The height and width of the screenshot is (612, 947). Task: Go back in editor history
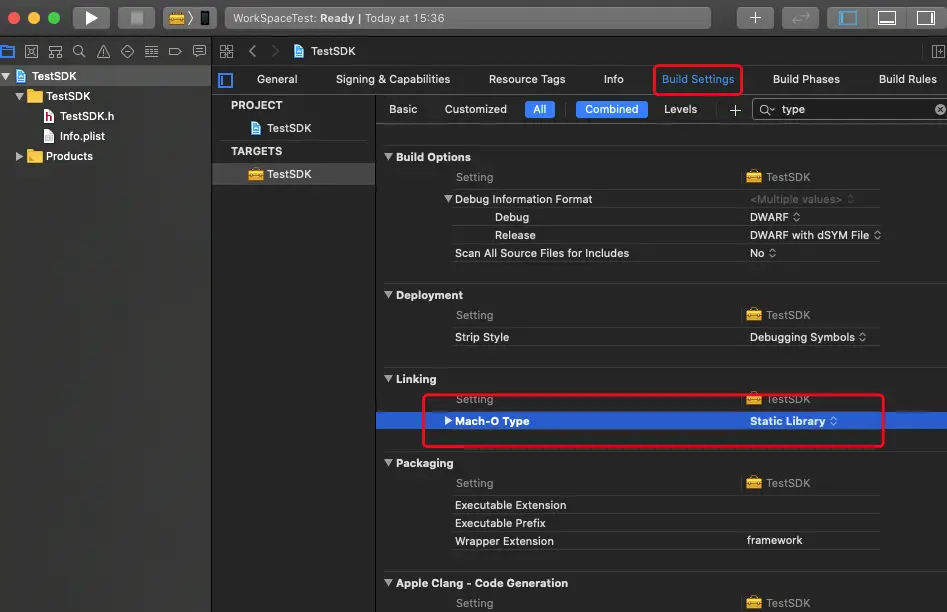[252, 51]
